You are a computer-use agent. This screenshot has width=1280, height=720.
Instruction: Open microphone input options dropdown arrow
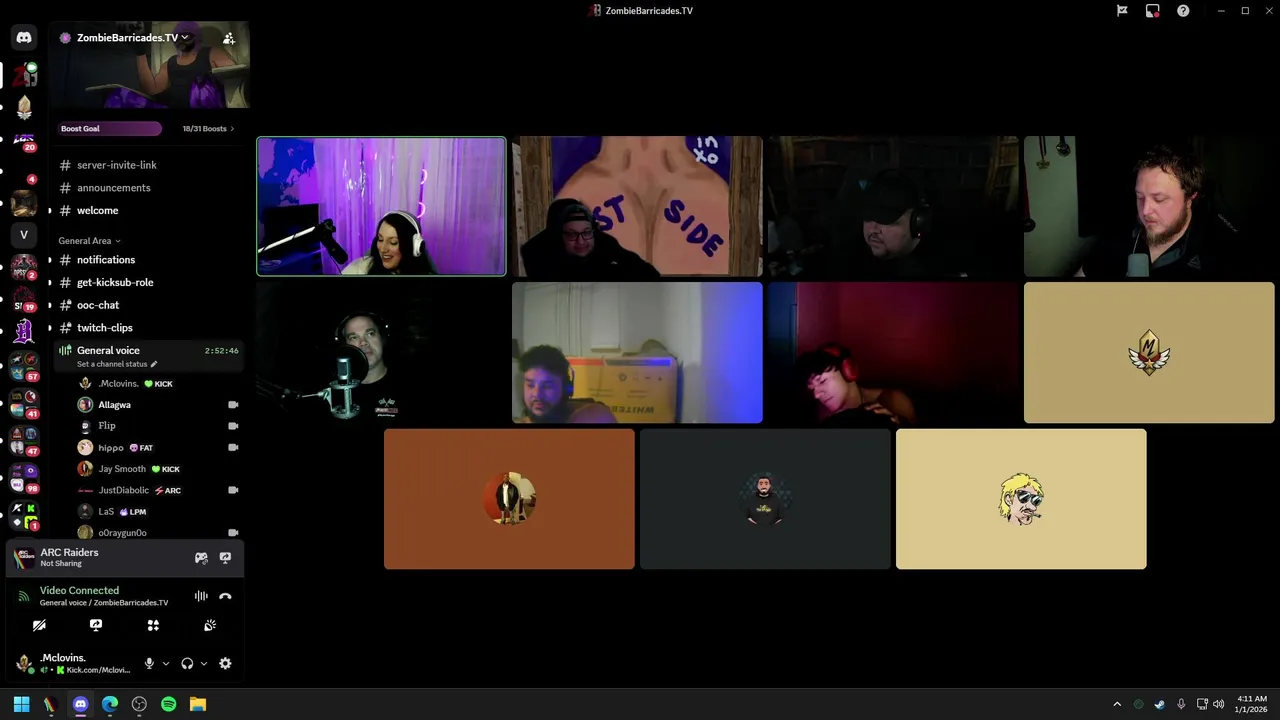point(166,663)
